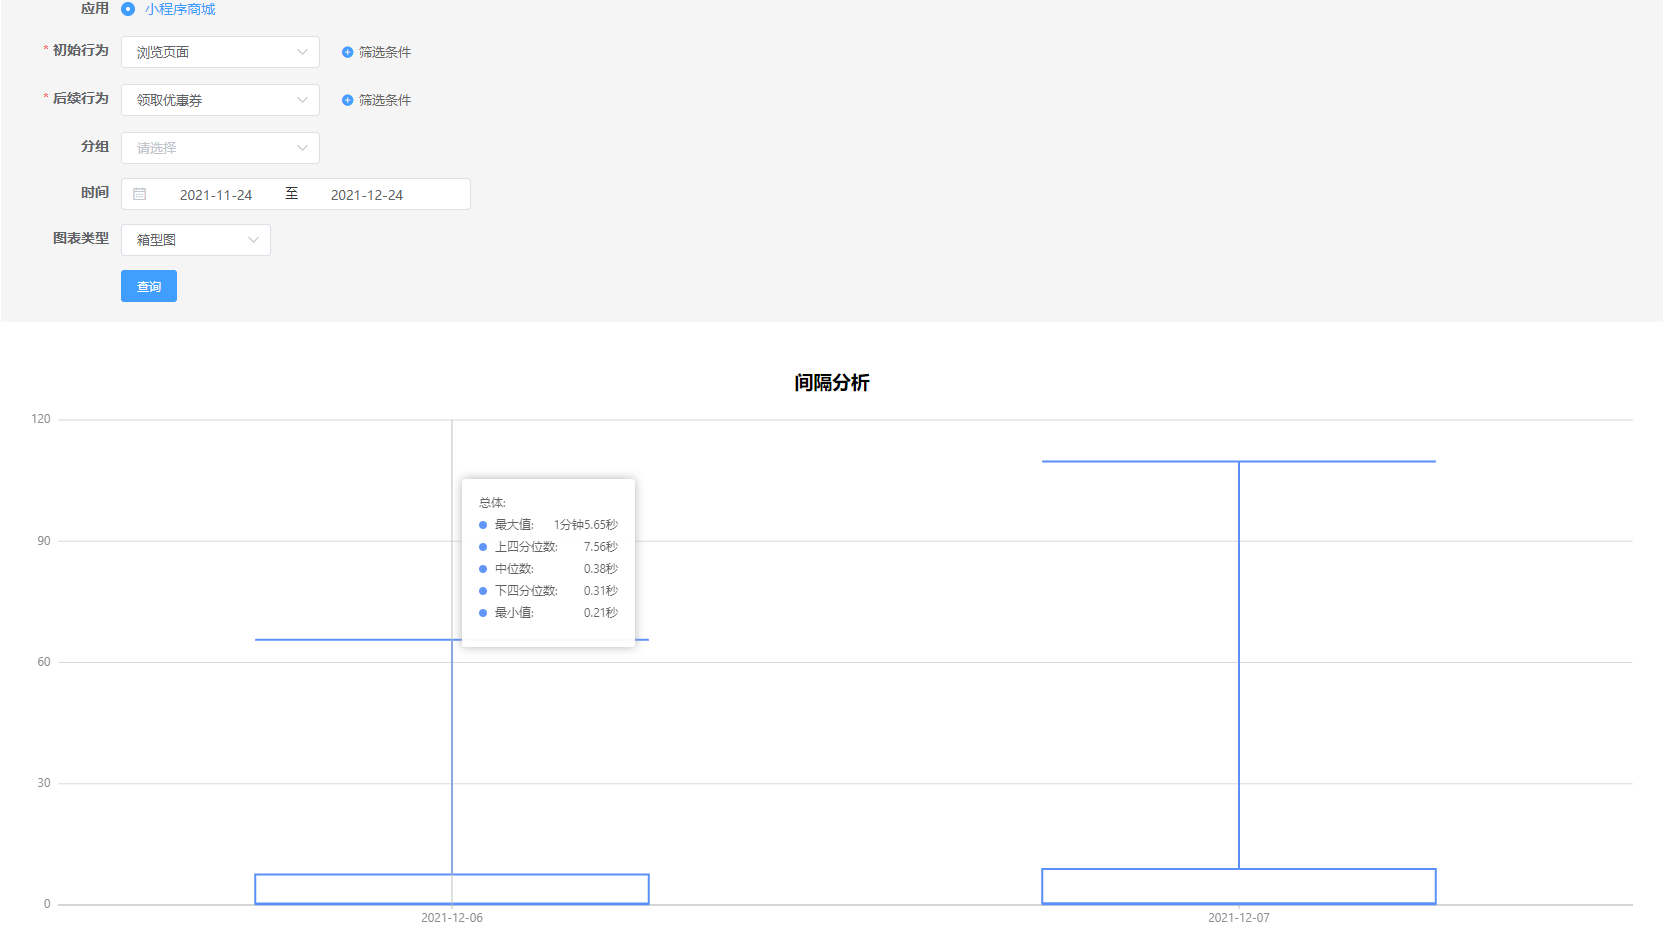Click the chart title 间隔分析
This screenshot has height=926, width=1665.
[832, 383]
